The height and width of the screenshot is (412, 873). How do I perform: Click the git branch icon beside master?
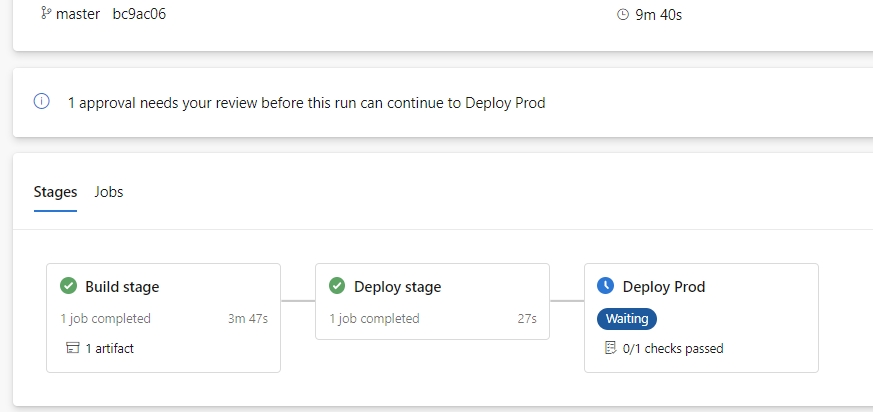[x=46, y=13]
